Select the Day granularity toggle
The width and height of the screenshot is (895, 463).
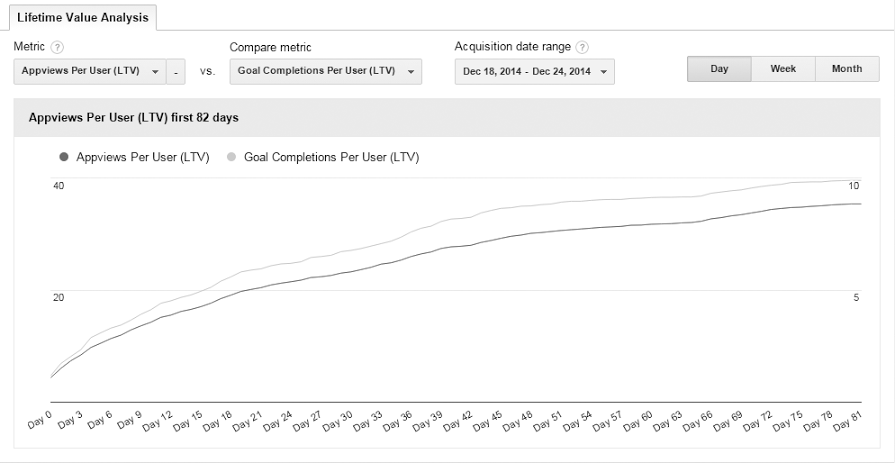click(719, 69)
